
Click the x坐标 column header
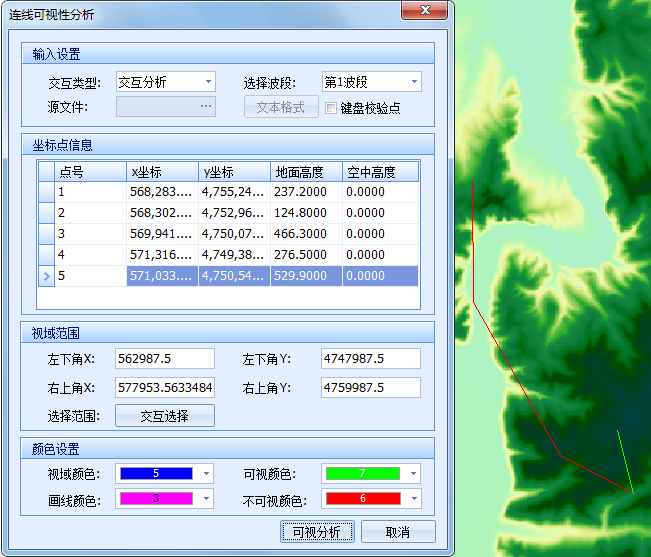(x=162, y=171)
